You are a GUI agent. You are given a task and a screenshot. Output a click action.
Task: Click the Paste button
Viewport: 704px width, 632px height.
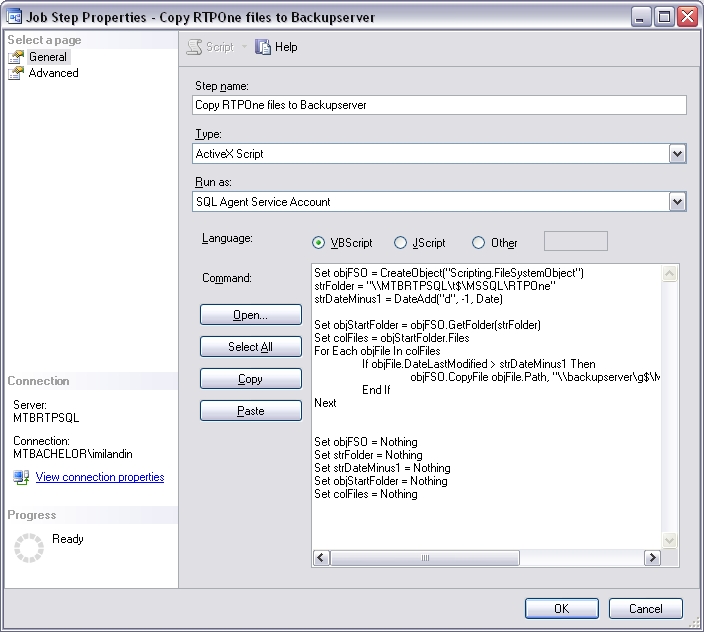pyautogui.click(x=250, y=411)
